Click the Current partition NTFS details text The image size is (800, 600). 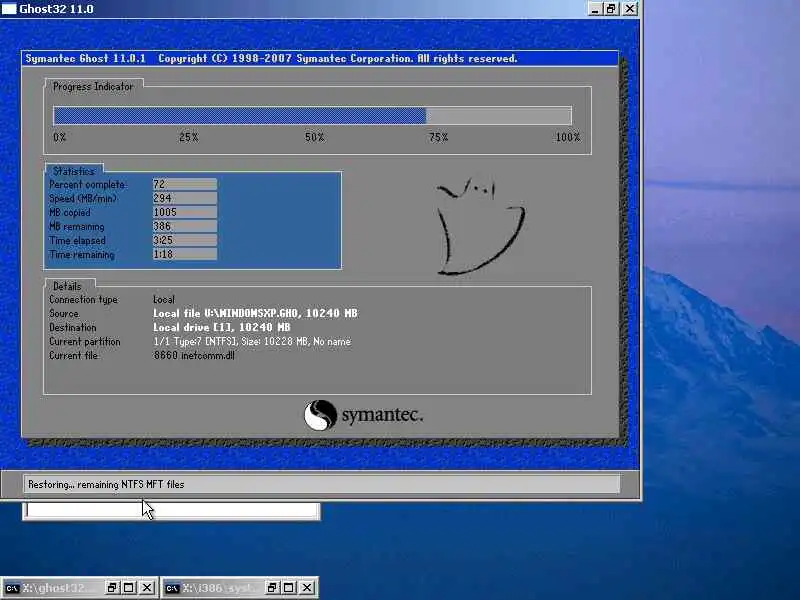point(252,341)
